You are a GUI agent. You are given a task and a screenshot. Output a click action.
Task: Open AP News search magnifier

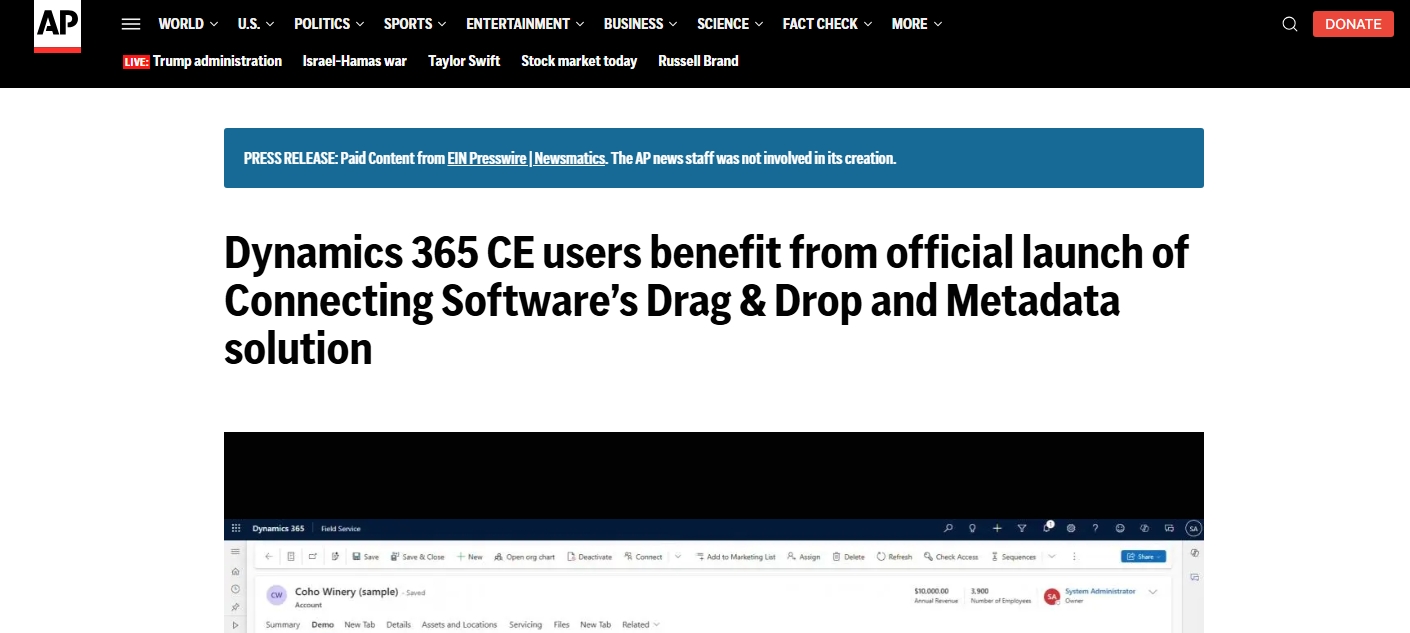pyautogui.click(x=1289, y=23)
